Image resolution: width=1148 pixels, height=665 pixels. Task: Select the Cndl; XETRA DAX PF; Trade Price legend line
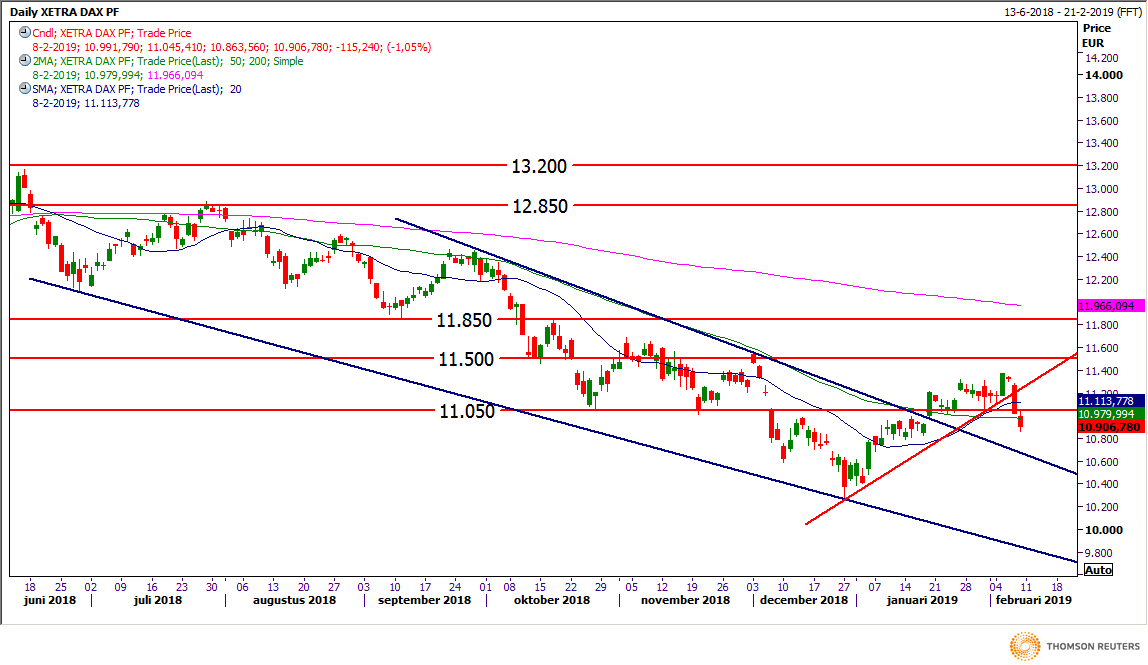(111, 33)
